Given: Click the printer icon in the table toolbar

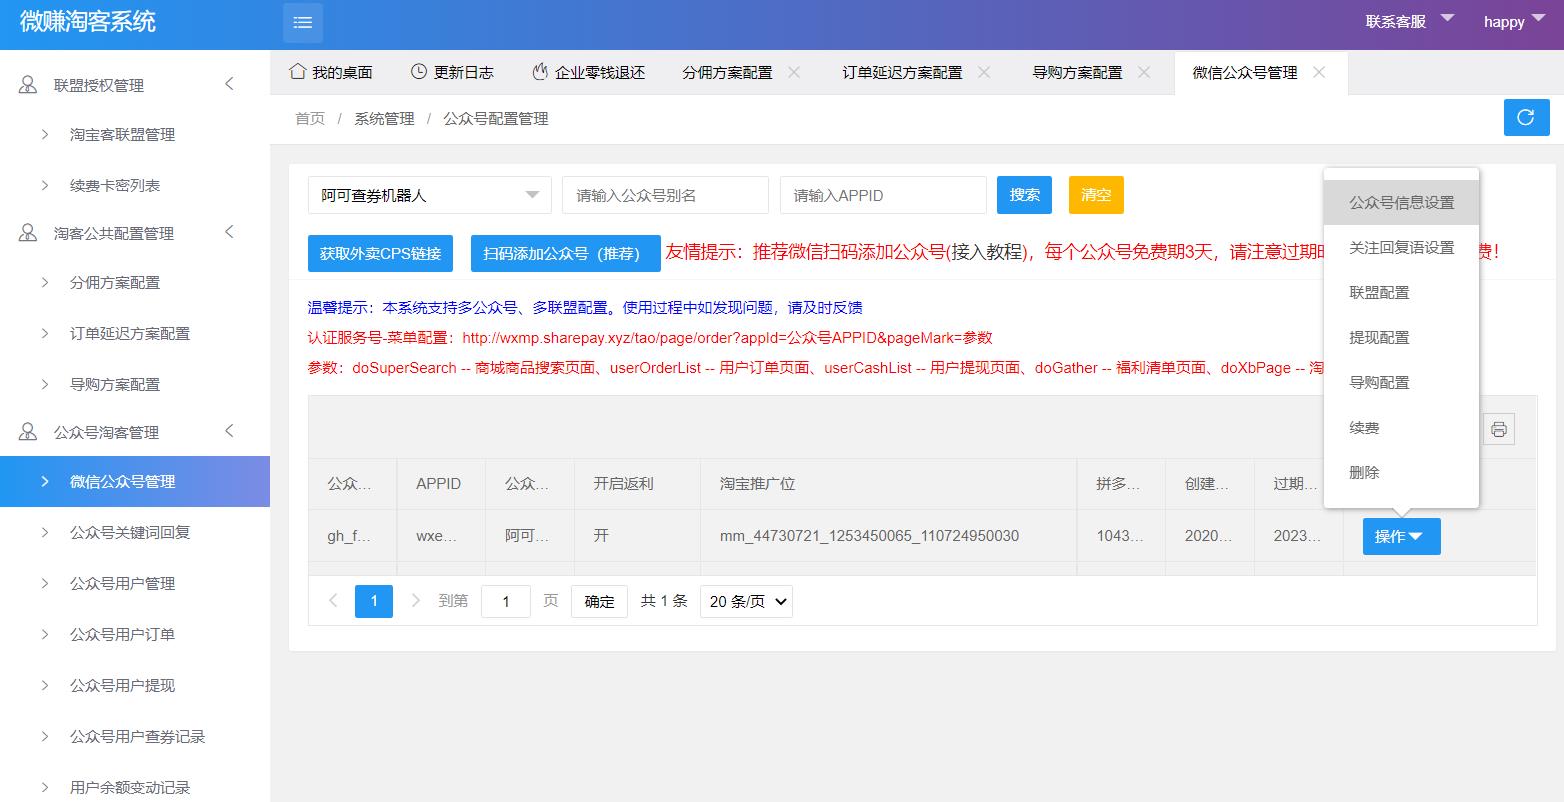Looking at the screenshot, I should [x=1499, y=429].
